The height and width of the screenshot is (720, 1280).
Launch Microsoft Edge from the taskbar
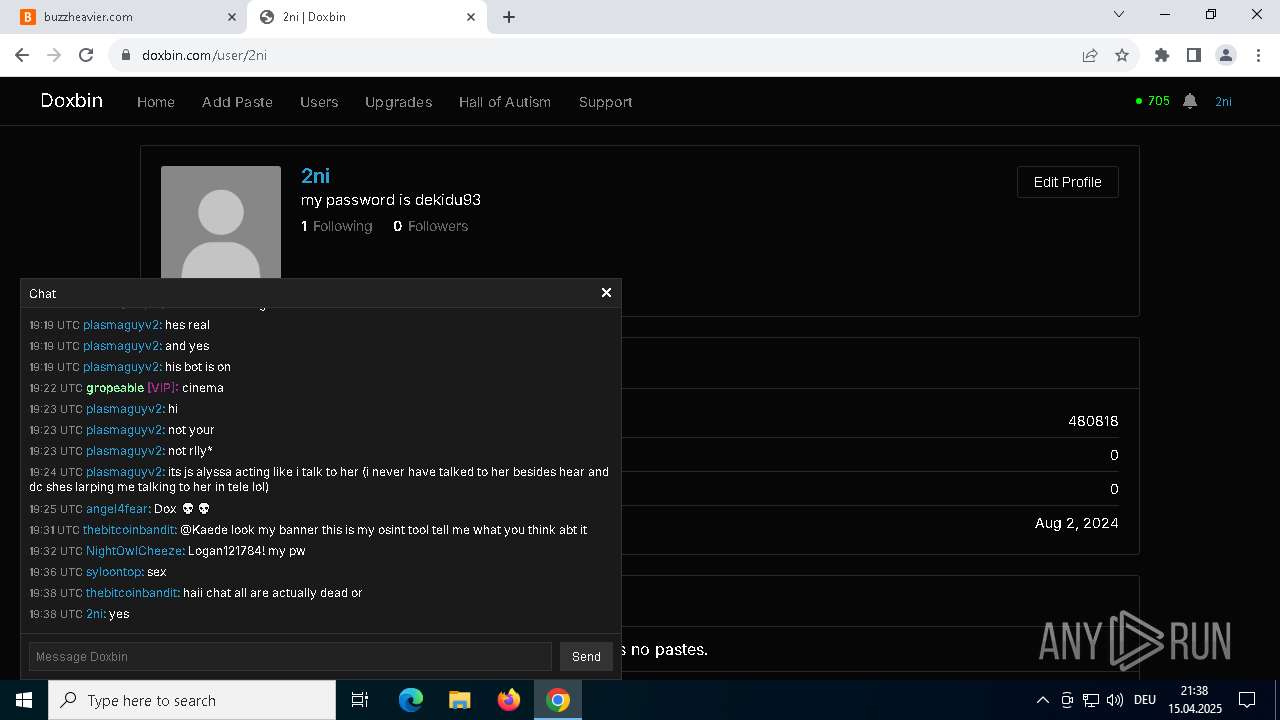[411, 700]
